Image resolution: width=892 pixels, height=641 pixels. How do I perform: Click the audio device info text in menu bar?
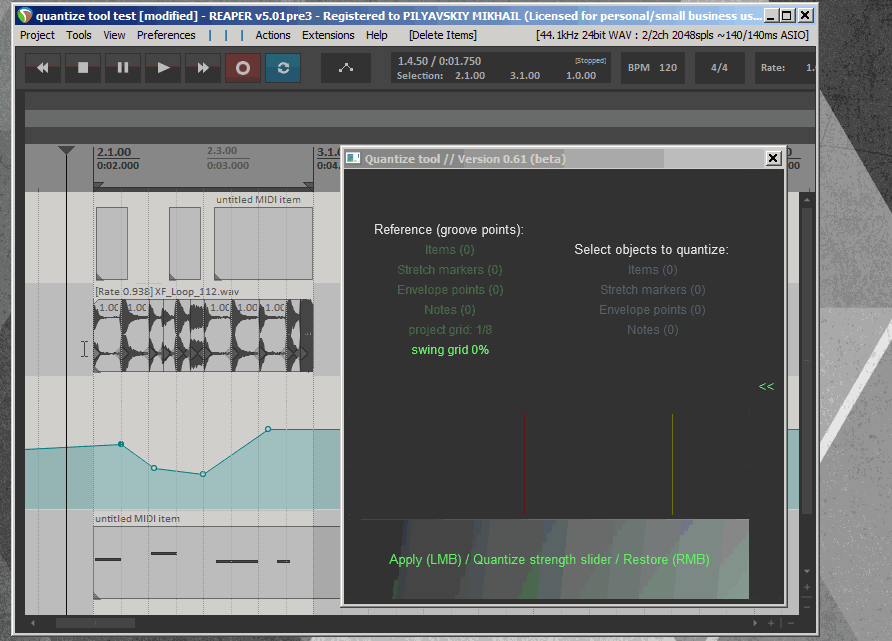(672, 35)
